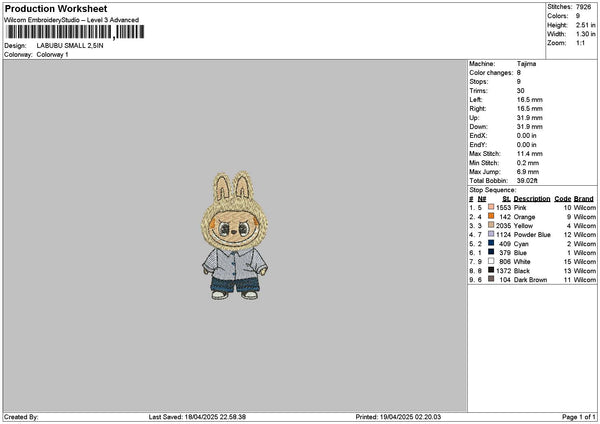The height and width of the screenshot is (424, 600).
Task: Click stitch count '1553' in the Pink row
Action: point(503,208)
